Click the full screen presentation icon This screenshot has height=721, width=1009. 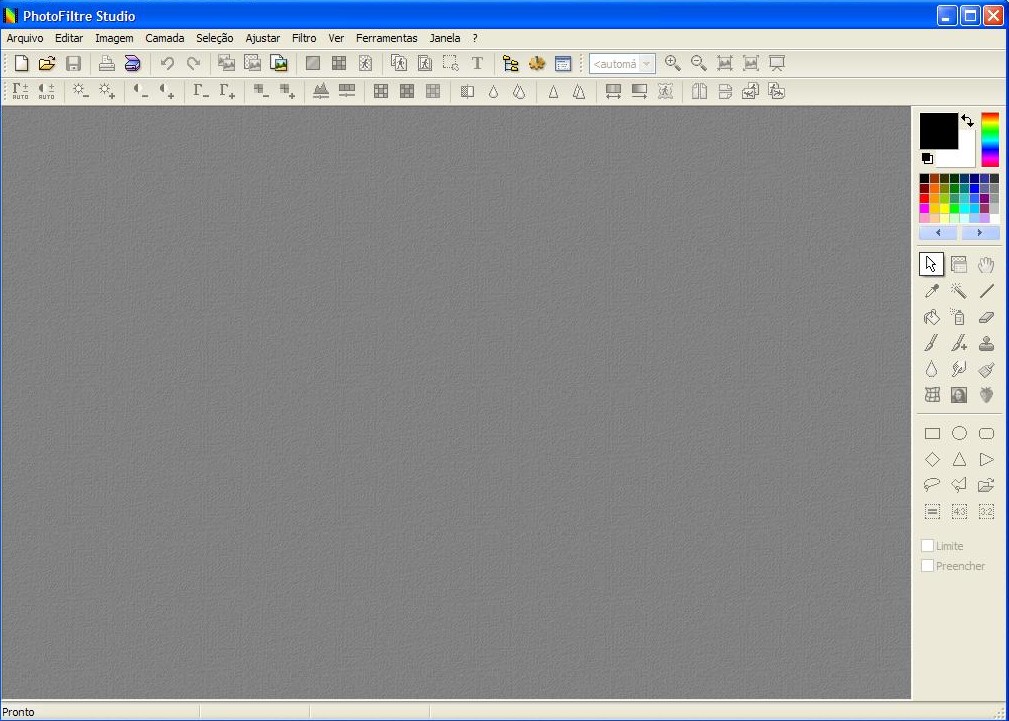[x=777, y=63]
